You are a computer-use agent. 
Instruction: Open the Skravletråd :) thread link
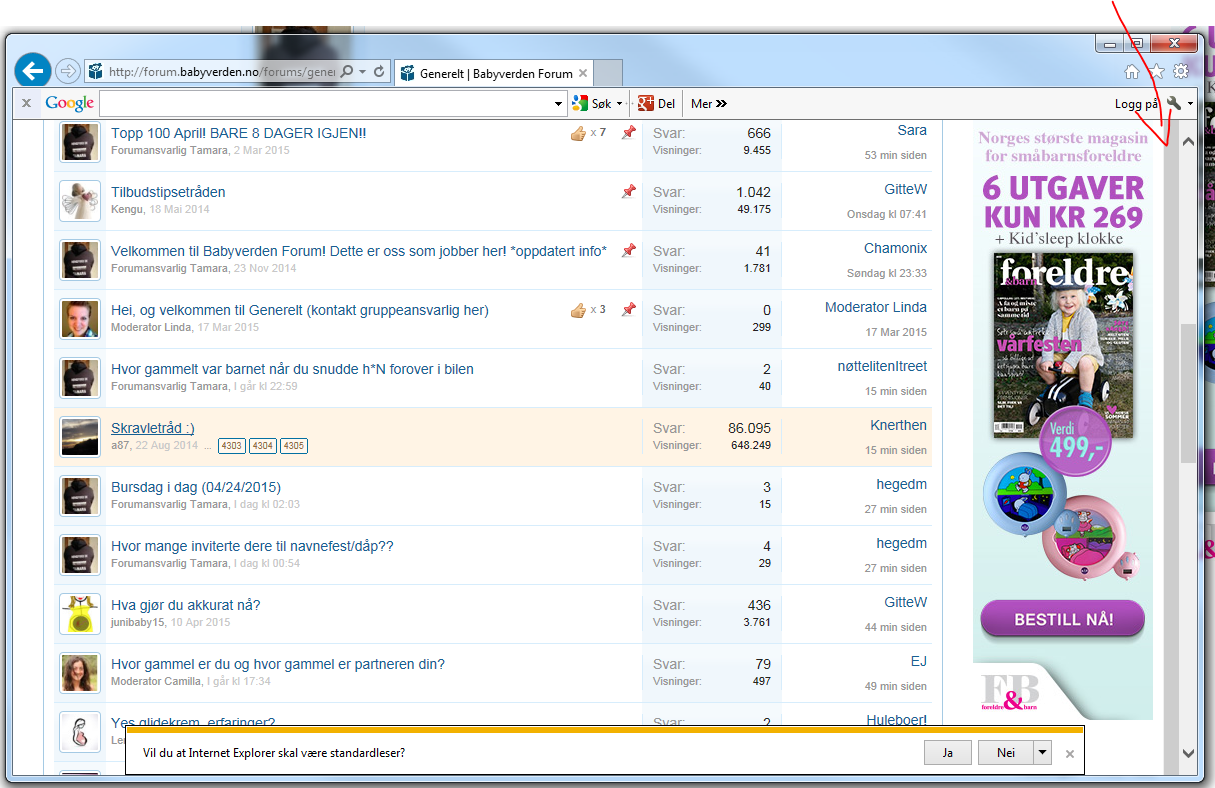click(x=153, y=428)
